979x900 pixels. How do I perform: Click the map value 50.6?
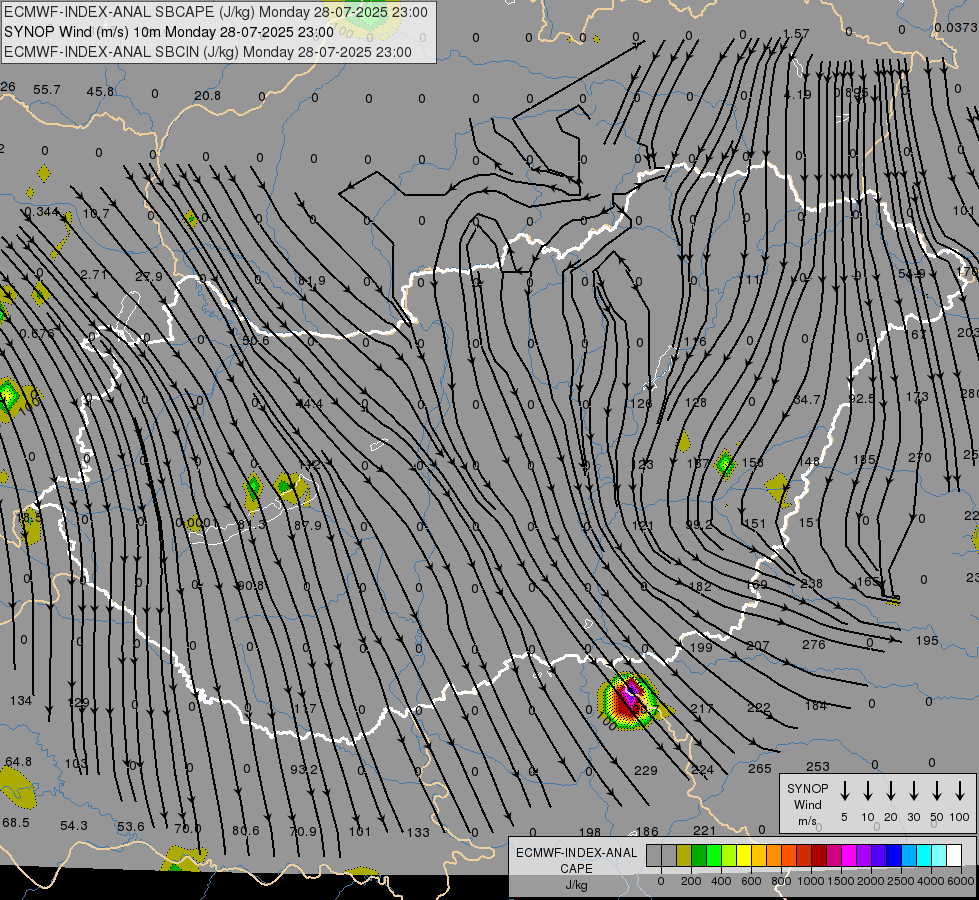coord(256,341)
